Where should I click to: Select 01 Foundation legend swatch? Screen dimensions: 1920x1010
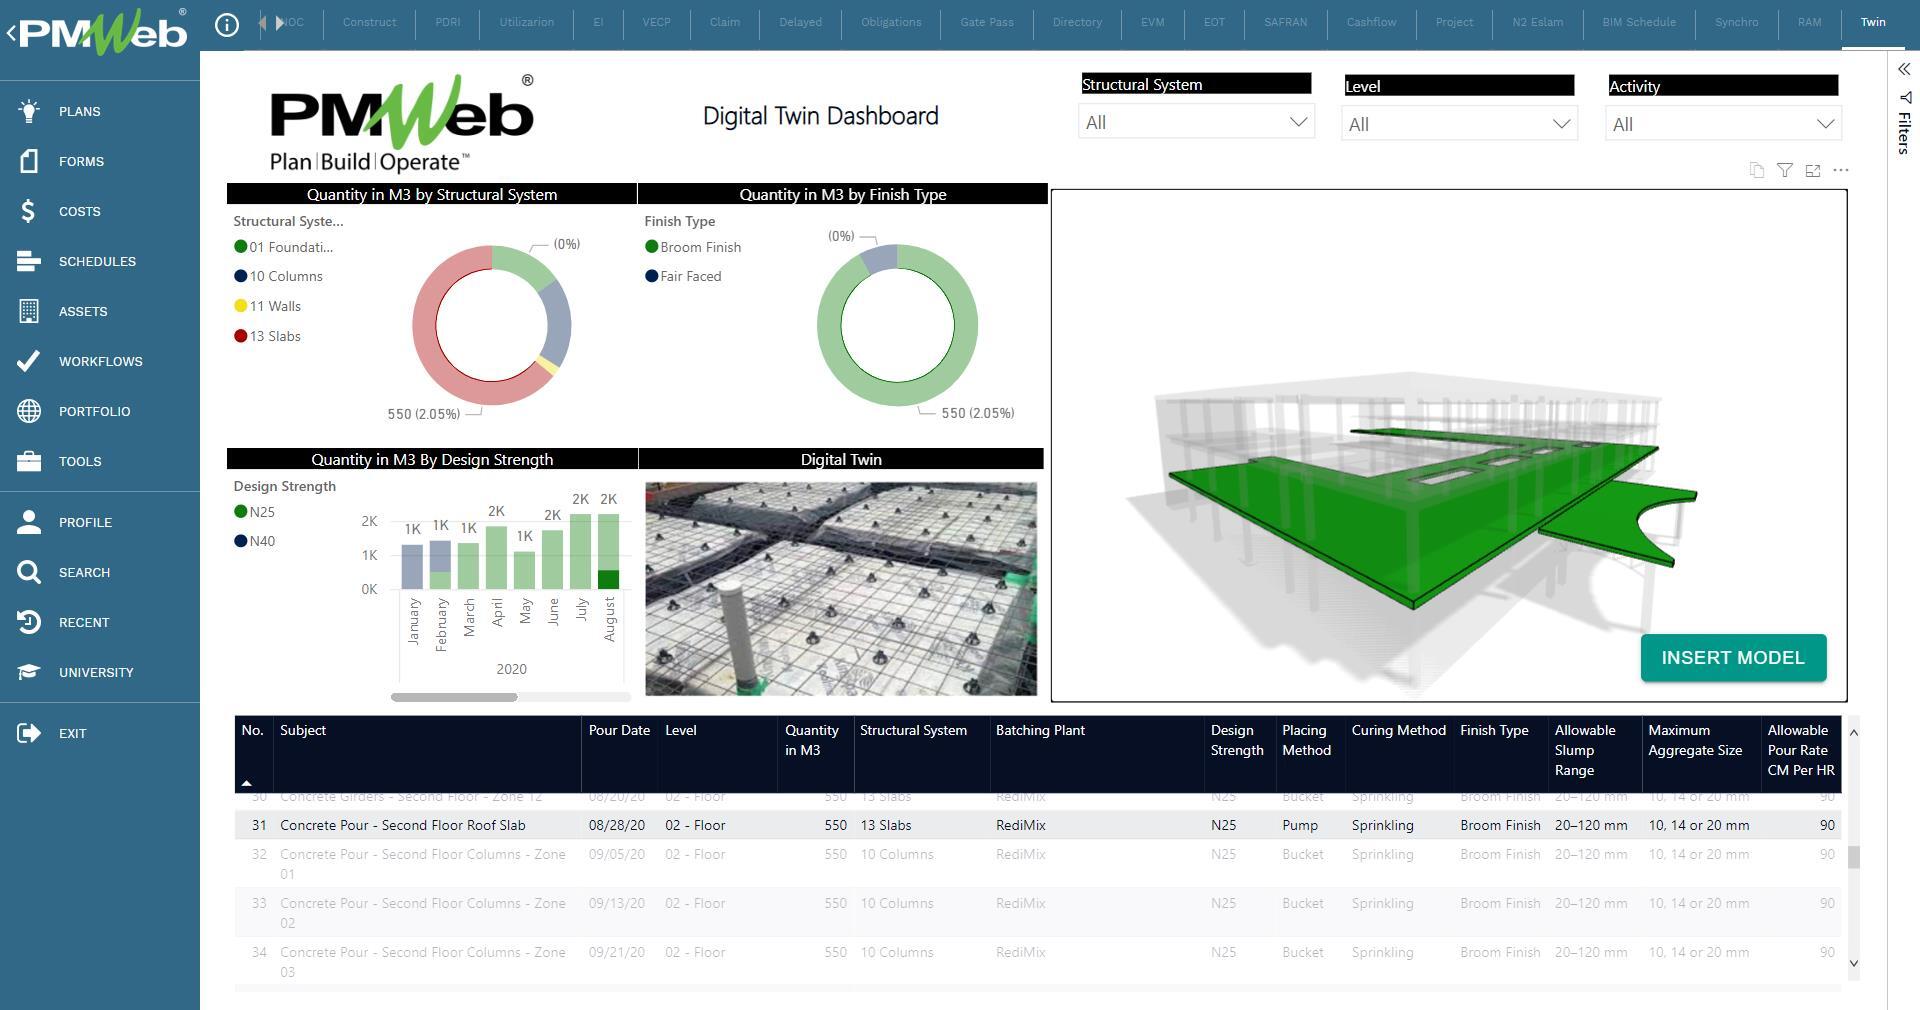[240, 247]
